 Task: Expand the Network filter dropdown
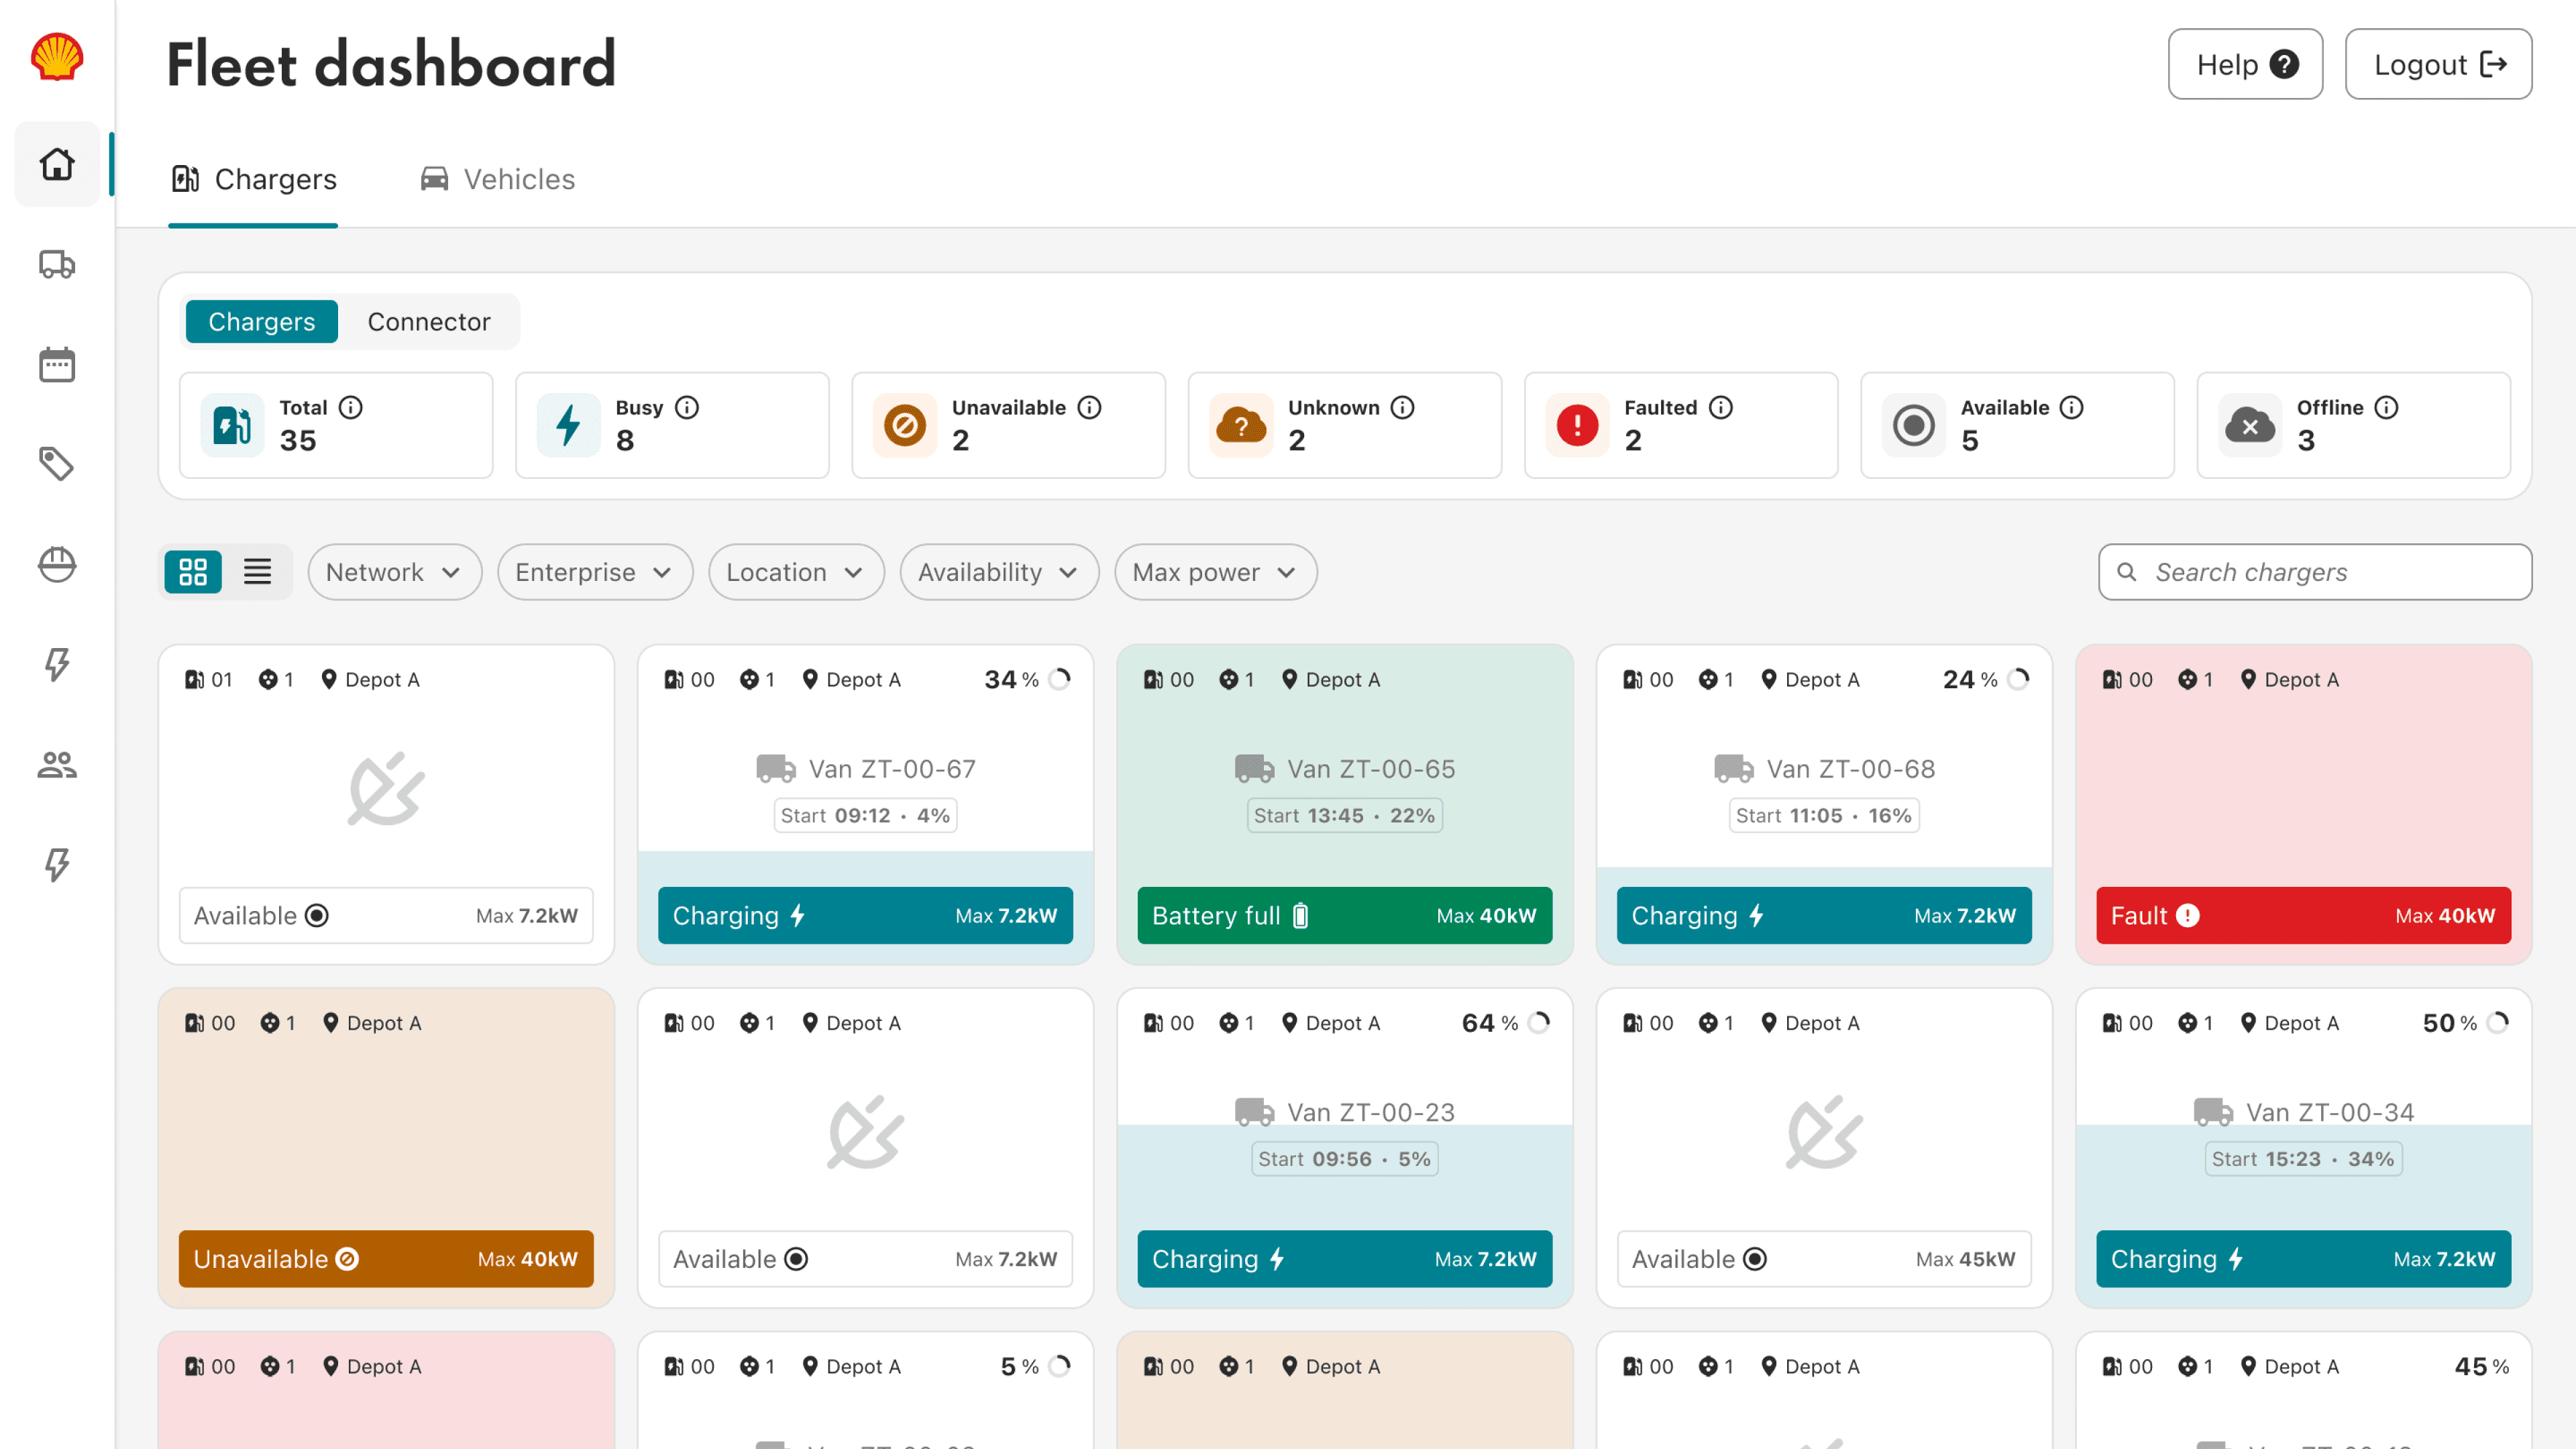pos(394,572)
